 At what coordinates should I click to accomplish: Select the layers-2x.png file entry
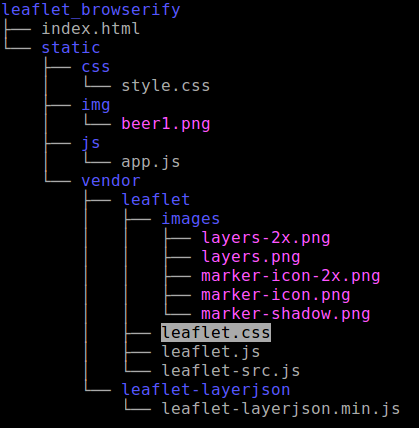pyautogui.click(x=266, y=238)
